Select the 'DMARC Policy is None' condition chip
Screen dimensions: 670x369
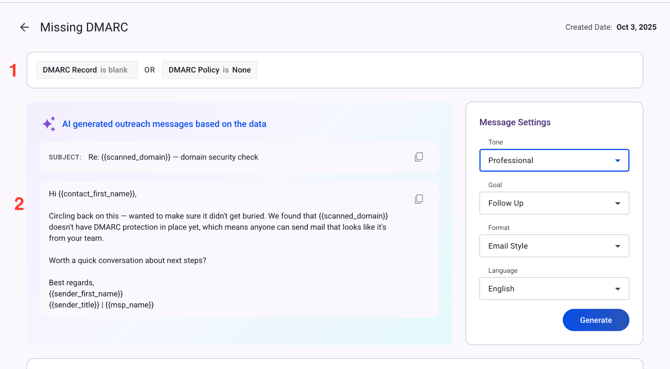click(x=209, y=70)
